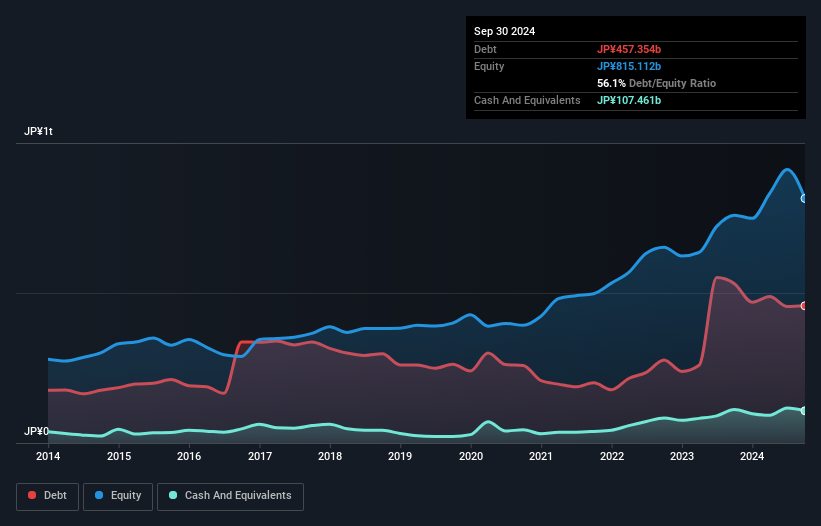Screen dimensions: 821x526
Task: Click the teal Cash legend dot
Action: (173, 495)
